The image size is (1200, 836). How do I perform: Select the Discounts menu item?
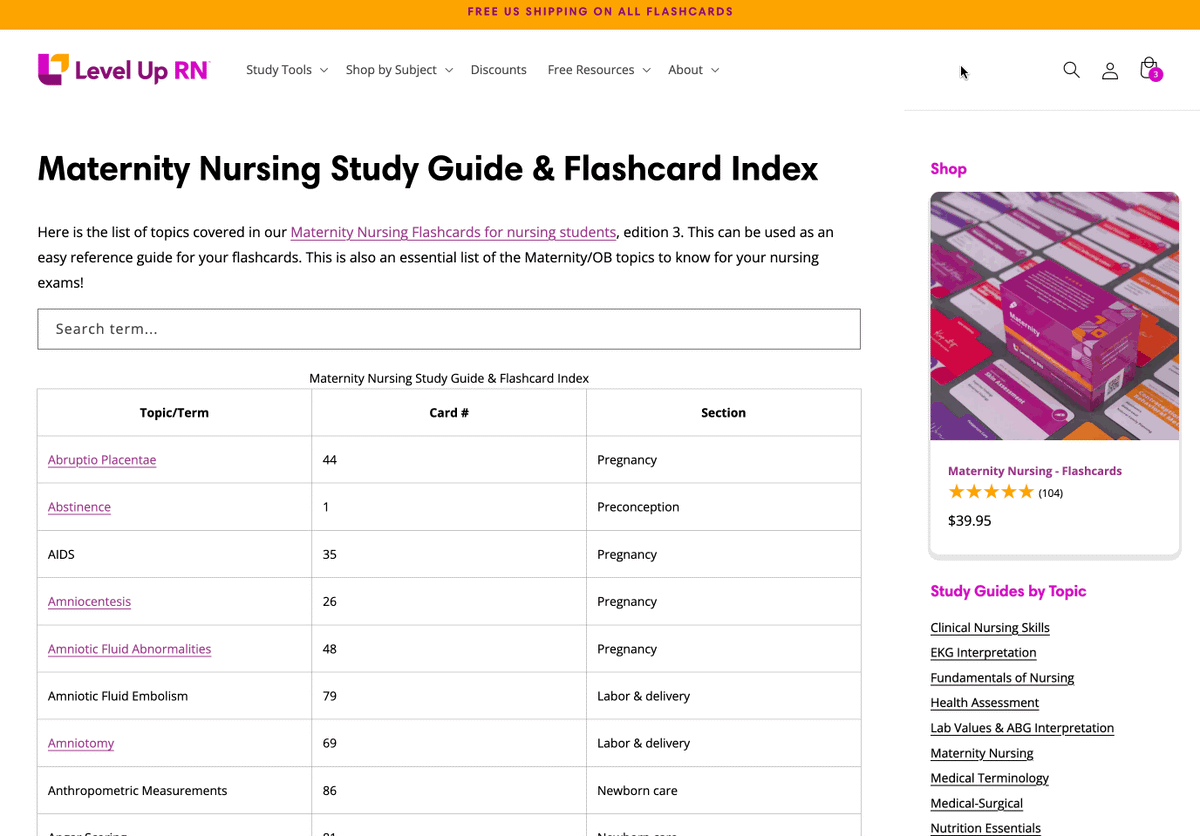coord(498,69)
